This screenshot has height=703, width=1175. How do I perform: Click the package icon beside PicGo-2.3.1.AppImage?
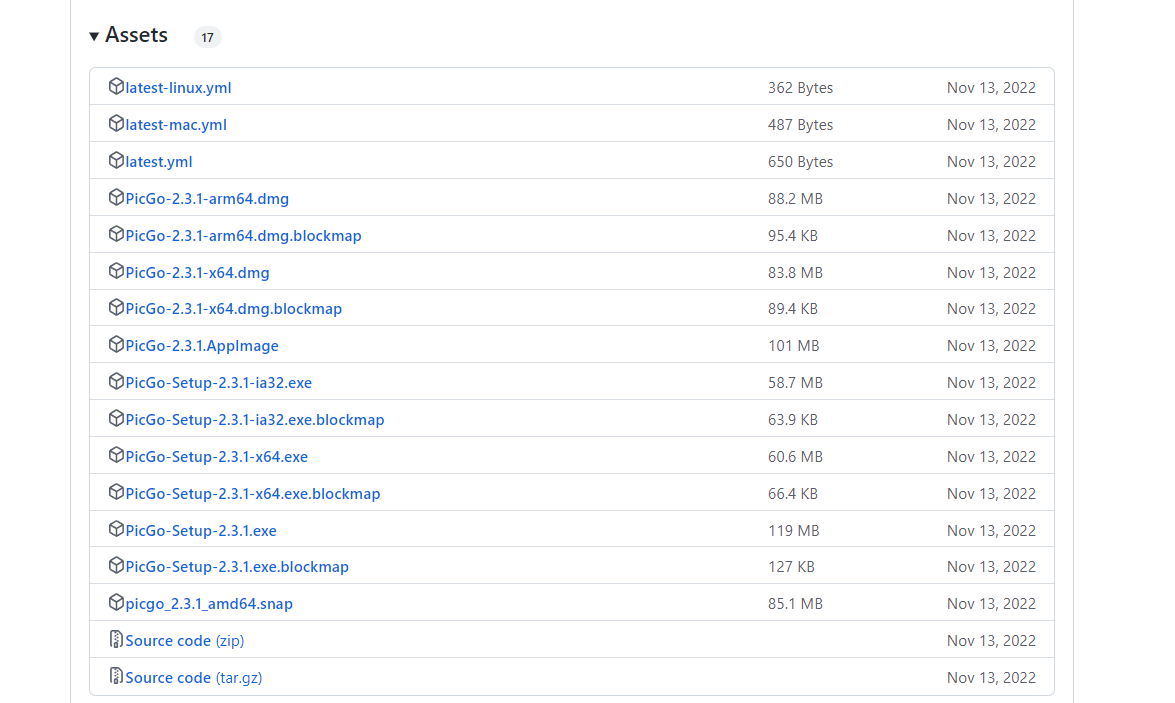tap(115, 344)
